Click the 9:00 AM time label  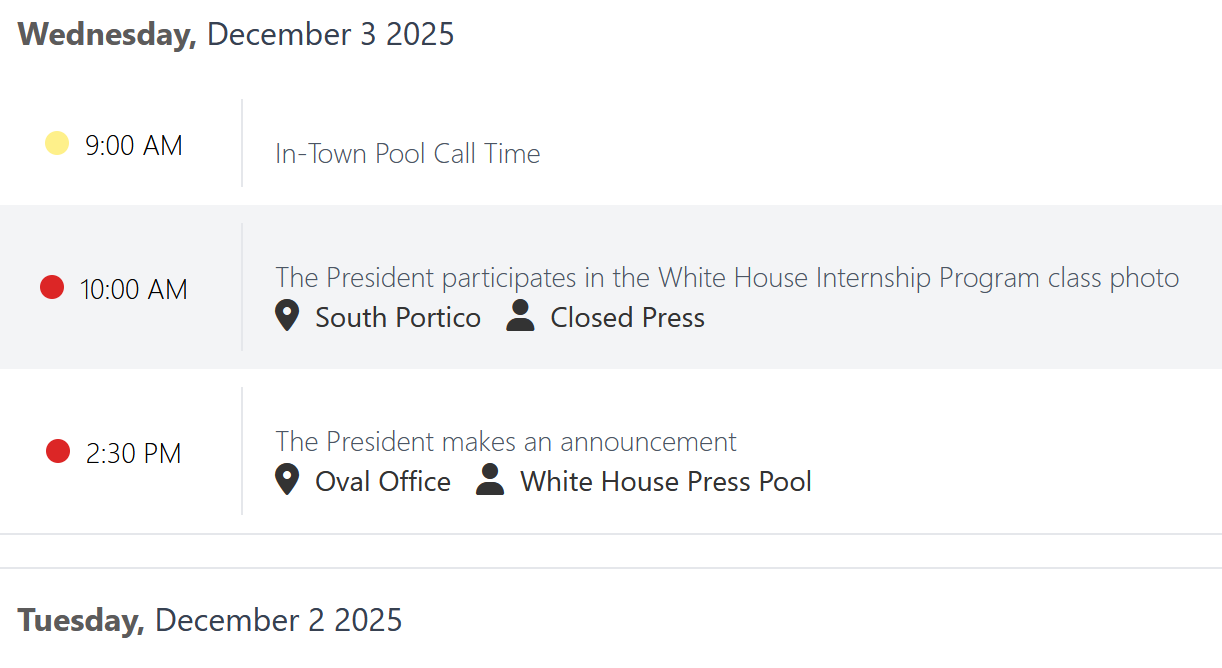(x=134, y=146)
